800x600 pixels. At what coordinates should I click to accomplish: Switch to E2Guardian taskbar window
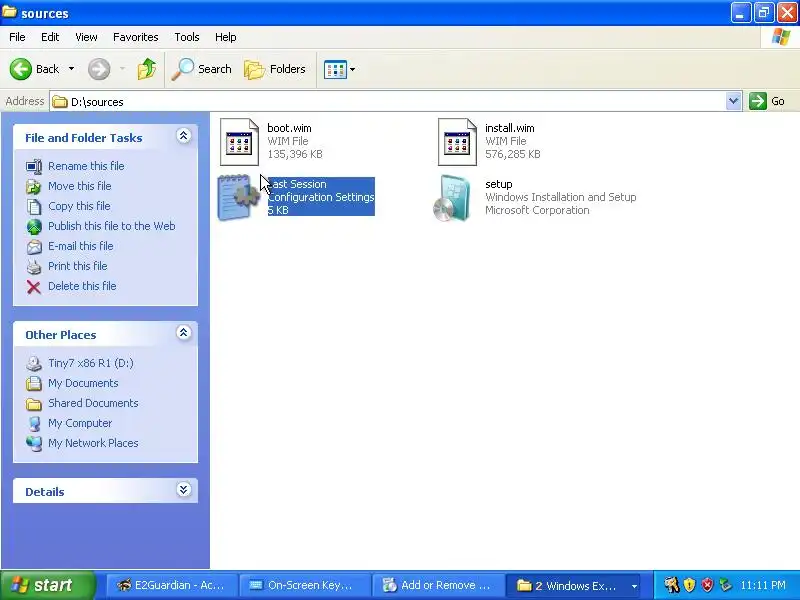click(171, 585)
